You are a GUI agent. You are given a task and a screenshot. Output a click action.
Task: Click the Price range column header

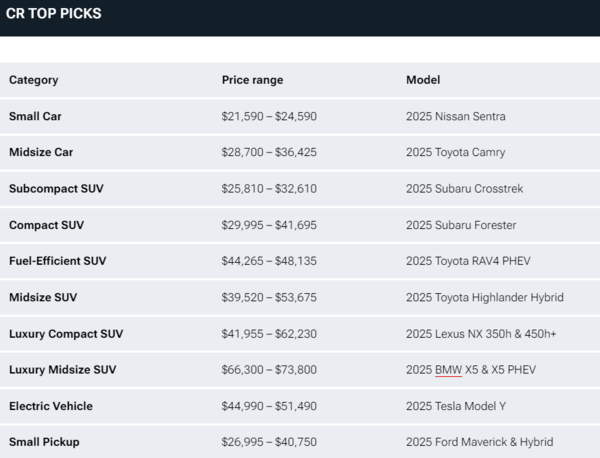[x=252, y=80]
